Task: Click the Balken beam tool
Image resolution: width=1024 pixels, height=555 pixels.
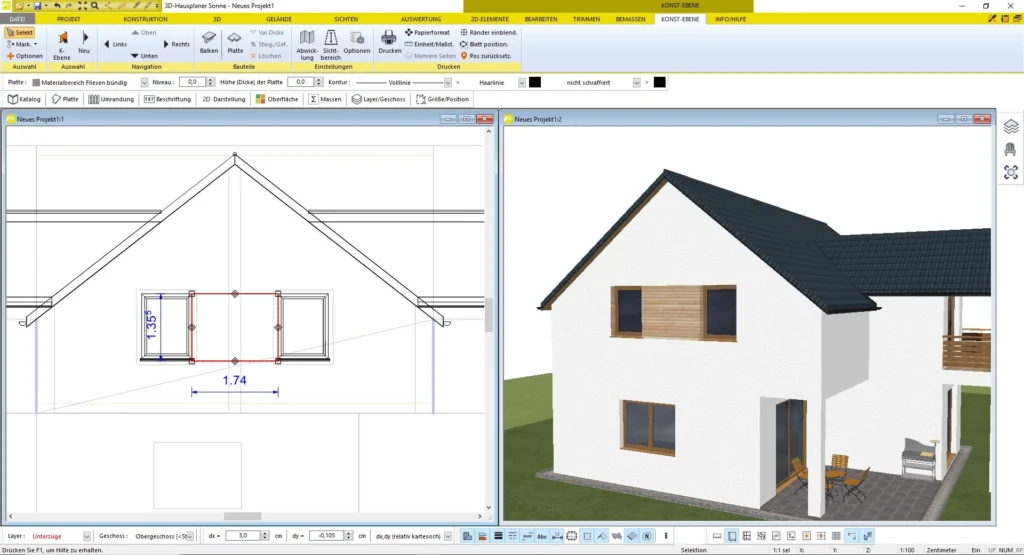Action: click(x=209, y=42)
